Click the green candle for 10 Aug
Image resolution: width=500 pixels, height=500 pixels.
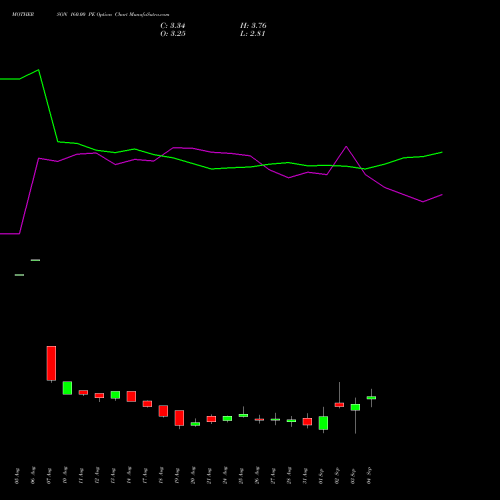(67, 388)
